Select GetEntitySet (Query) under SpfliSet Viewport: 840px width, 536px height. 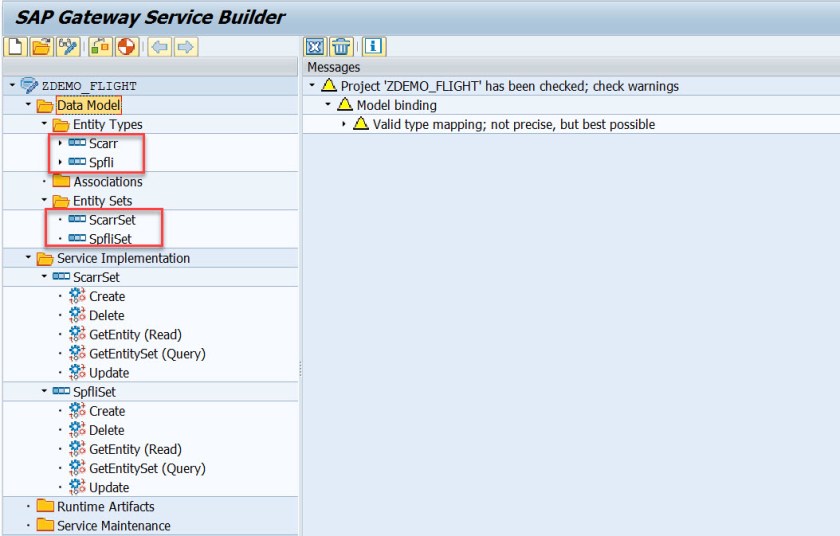[x=147, y=469]
